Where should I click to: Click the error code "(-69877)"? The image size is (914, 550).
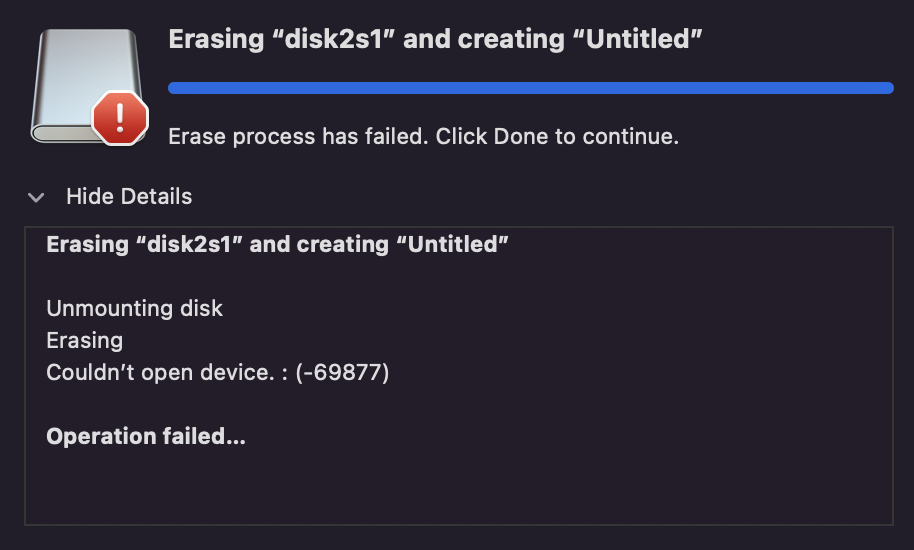pos(342,373)
